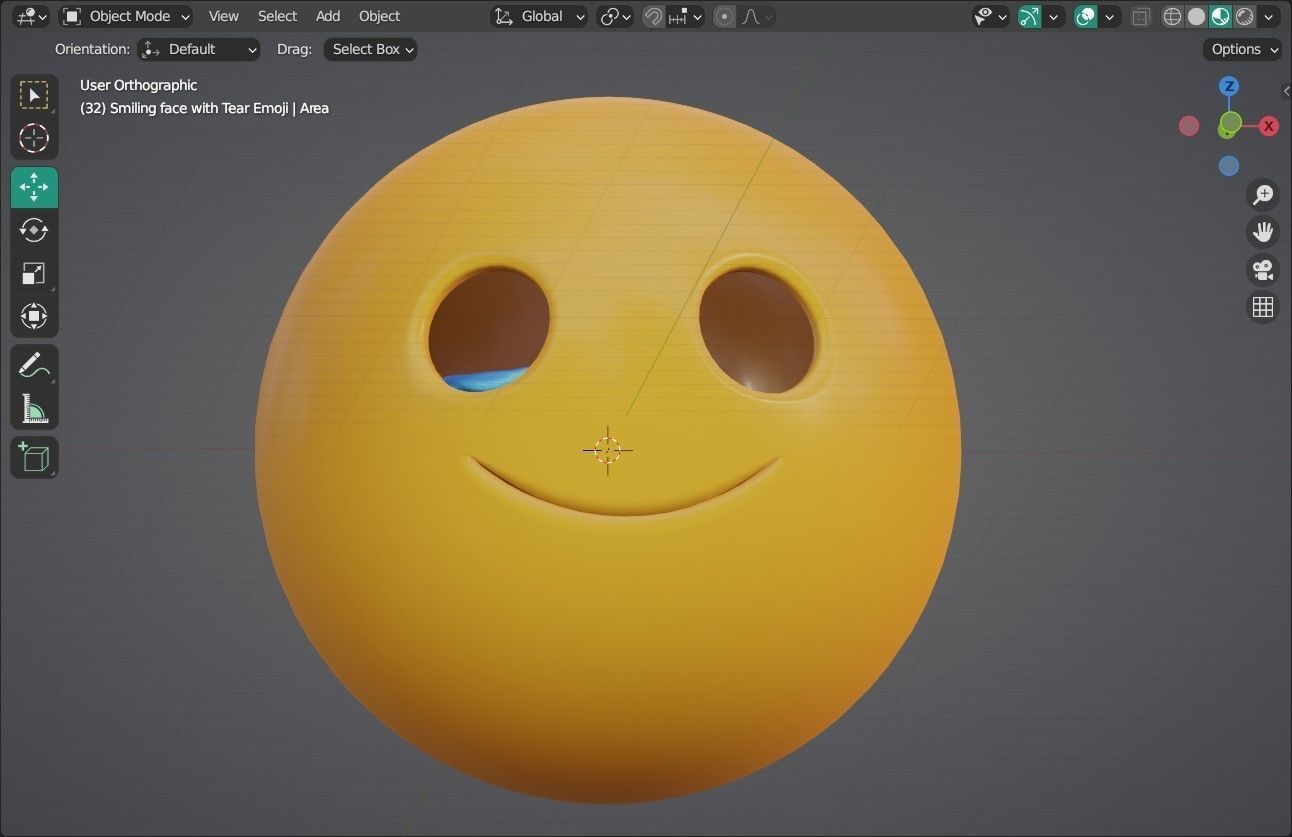Viewport: 1292px width, 837px height.
Task: Open the Object Mode dropdown
Action: (125, 16)
